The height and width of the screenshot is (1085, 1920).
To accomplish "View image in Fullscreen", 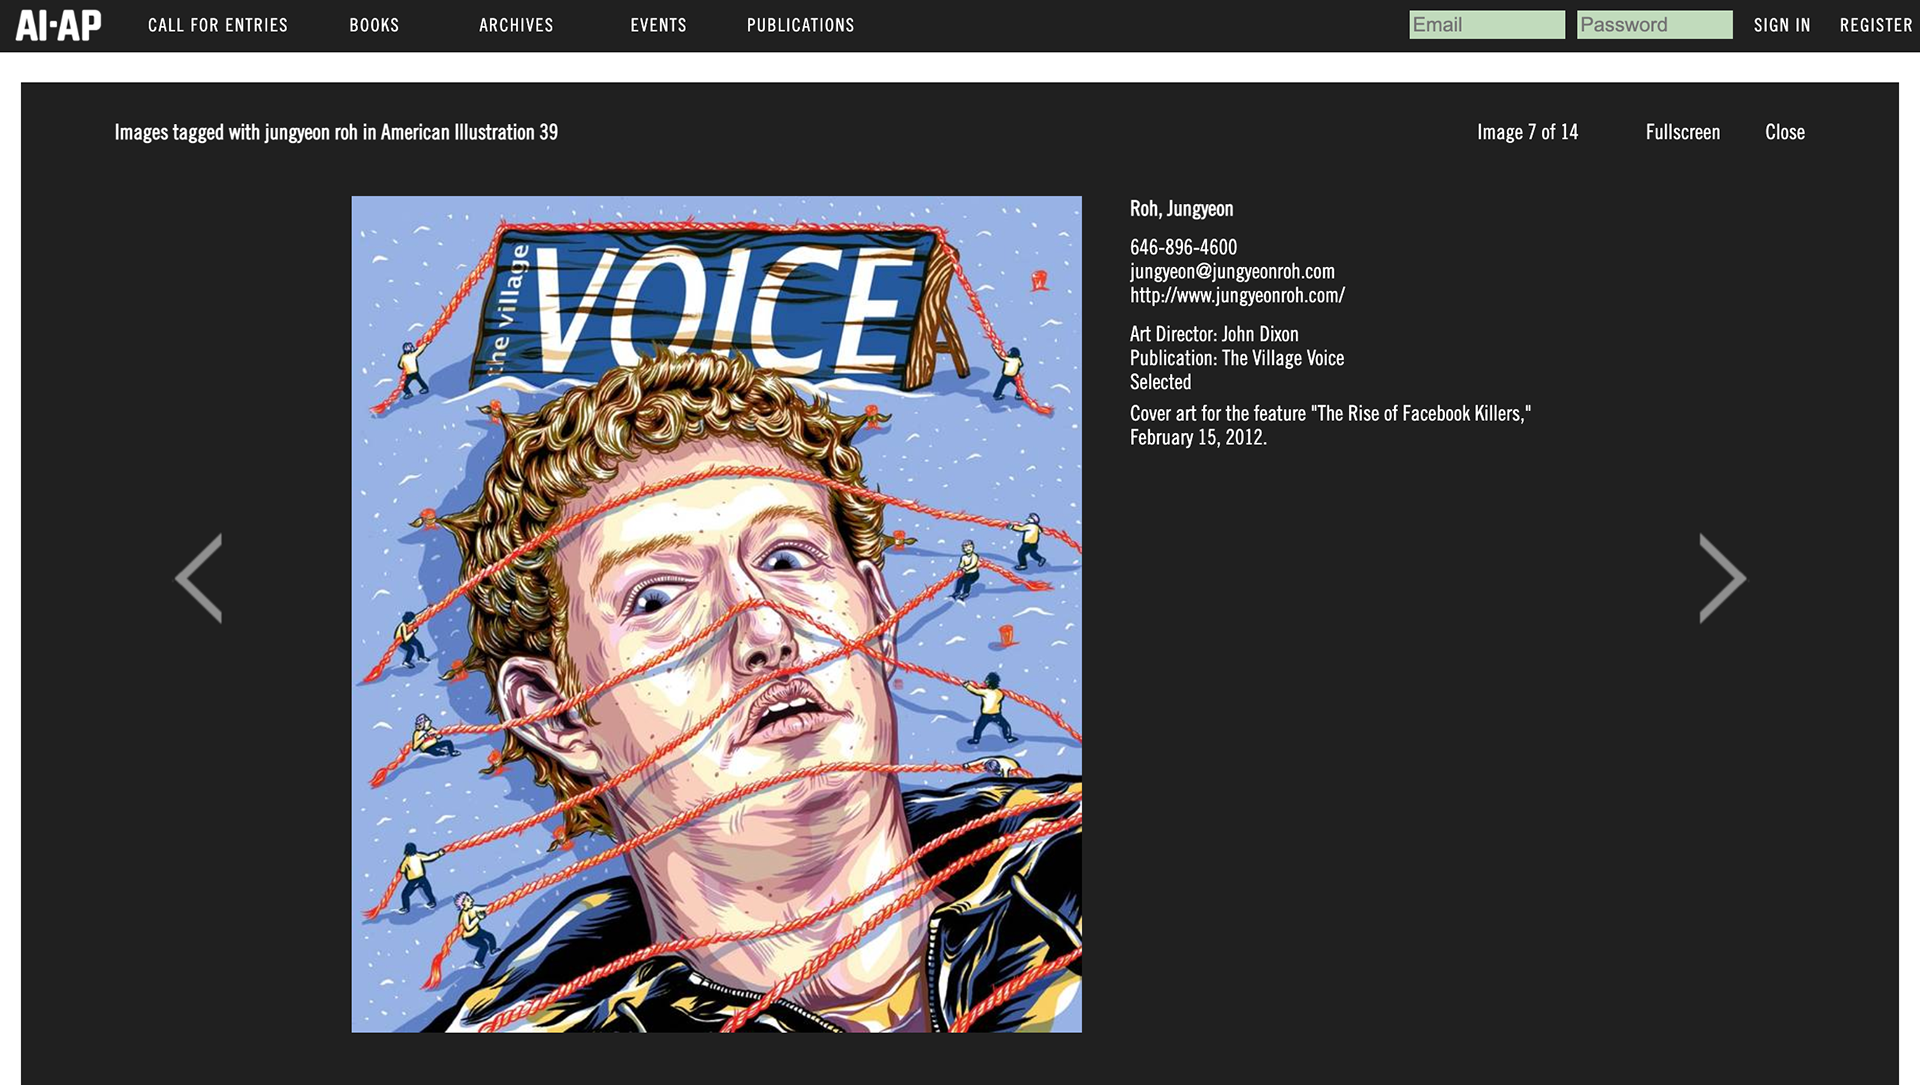I will pos(1682,132).
